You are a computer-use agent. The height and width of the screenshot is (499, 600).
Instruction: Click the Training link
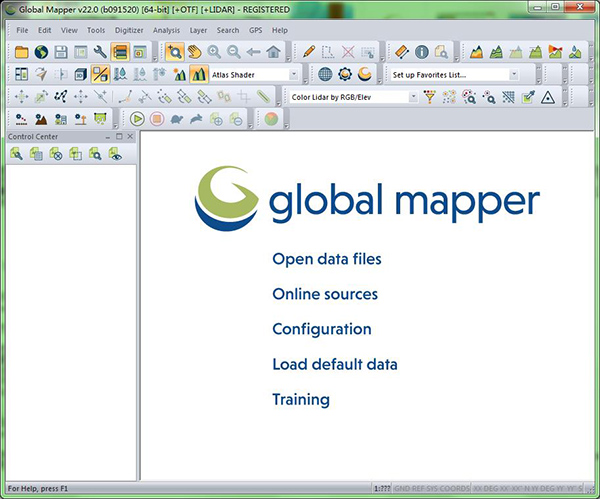coord(301,400)
